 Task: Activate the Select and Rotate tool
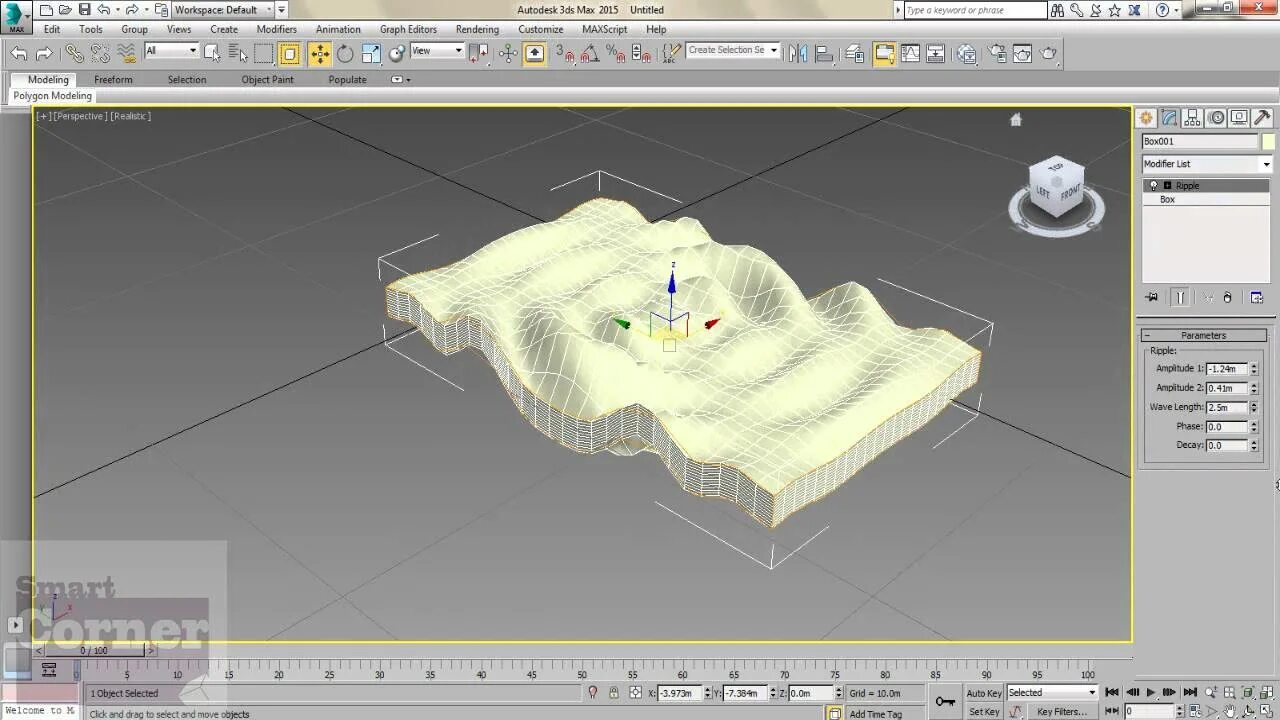click(345, 52)
